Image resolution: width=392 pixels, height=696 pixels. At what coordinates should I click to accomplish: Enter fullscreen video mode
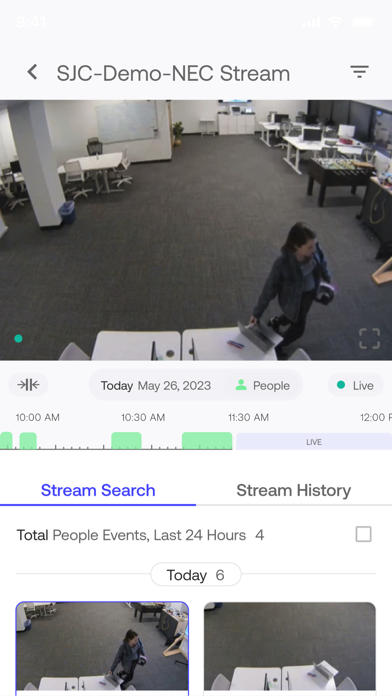coord(369,339)
